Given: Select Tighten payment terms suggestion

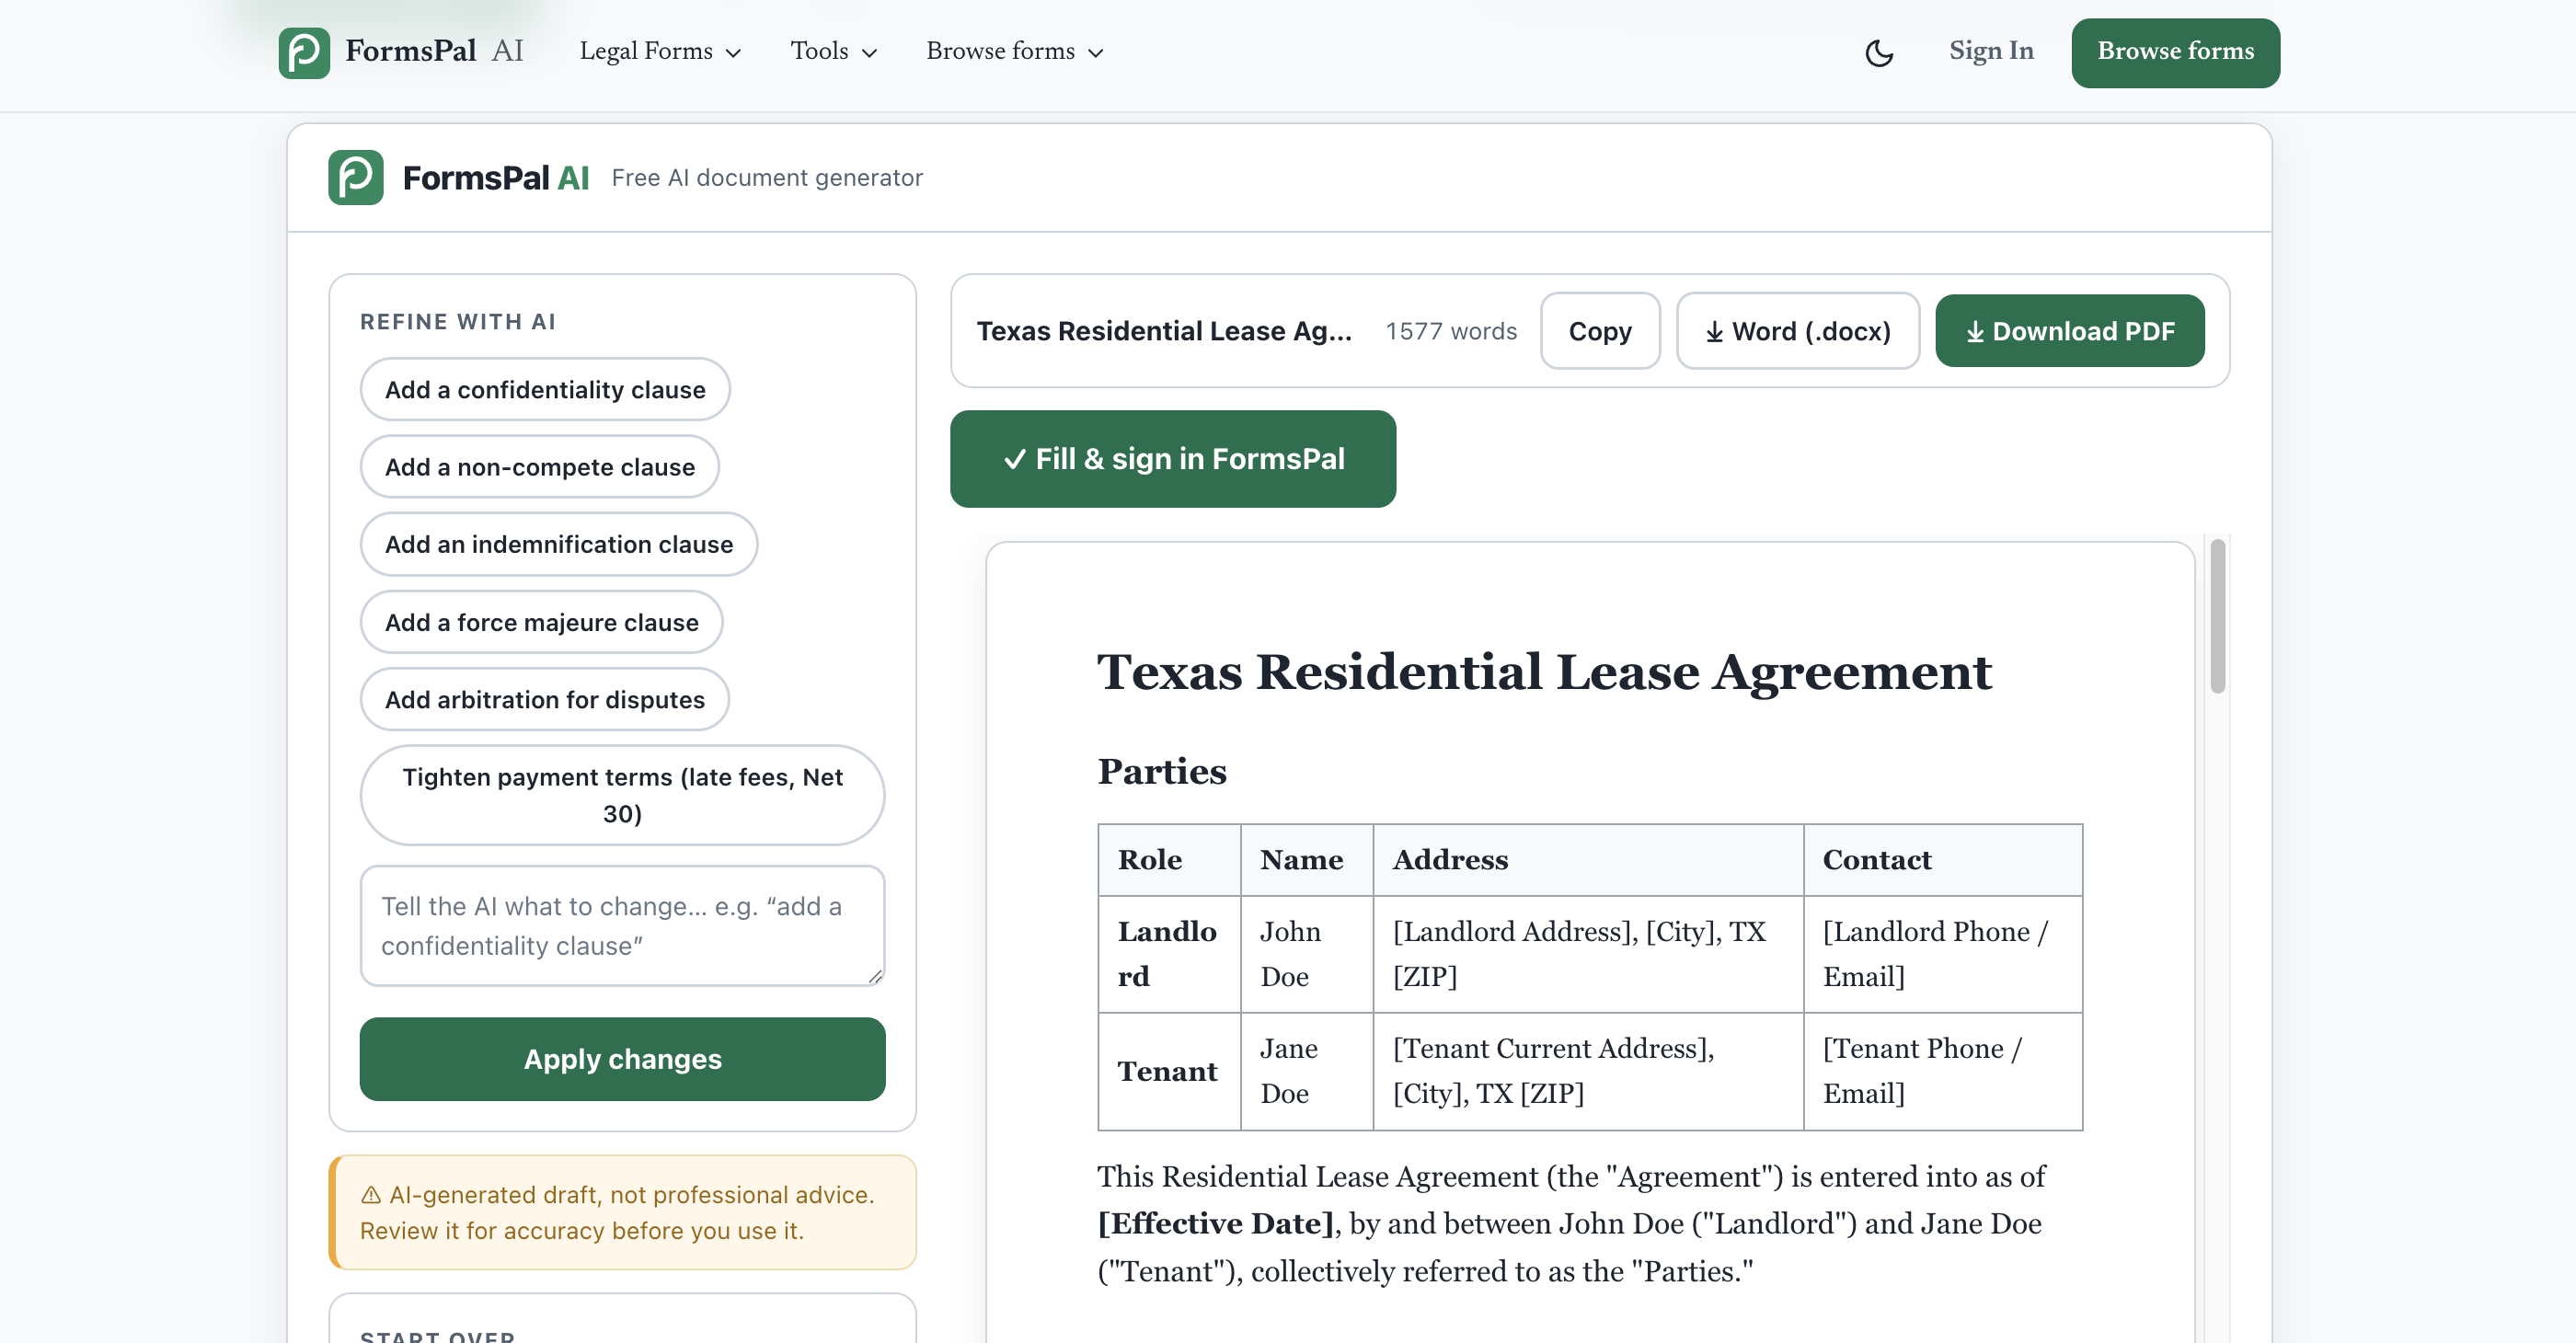Looking at the screenshot, I should 622,795.
